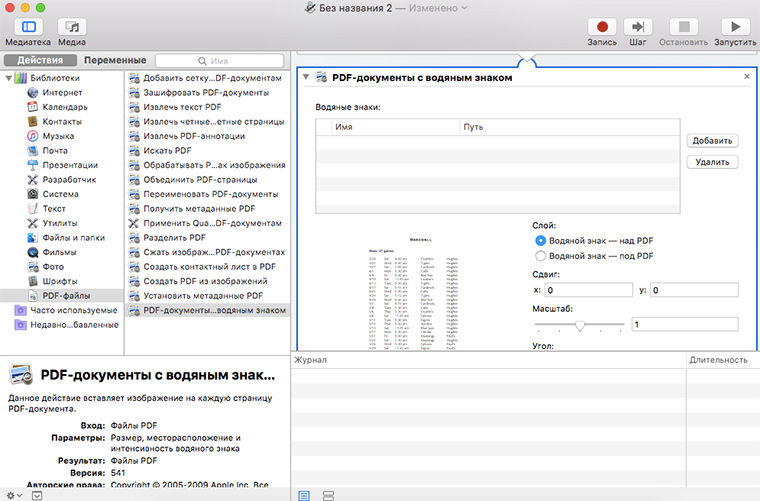Click the Удалить watermark button
The image size is (760, 501).
point(712,162)
